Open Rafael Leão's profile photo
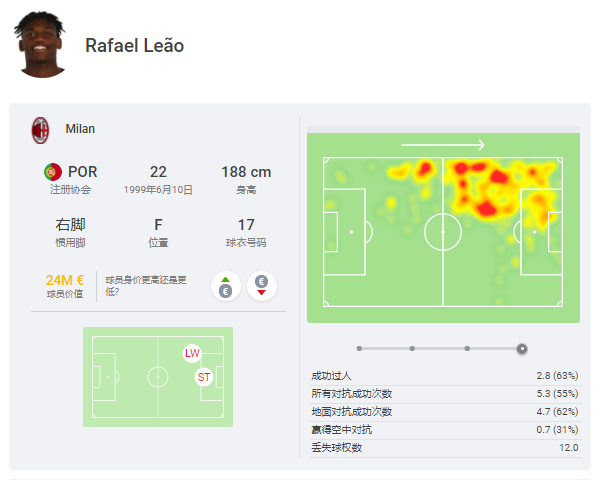The height and width of the screenshot is (480, 600). click(x=40, y=45)
